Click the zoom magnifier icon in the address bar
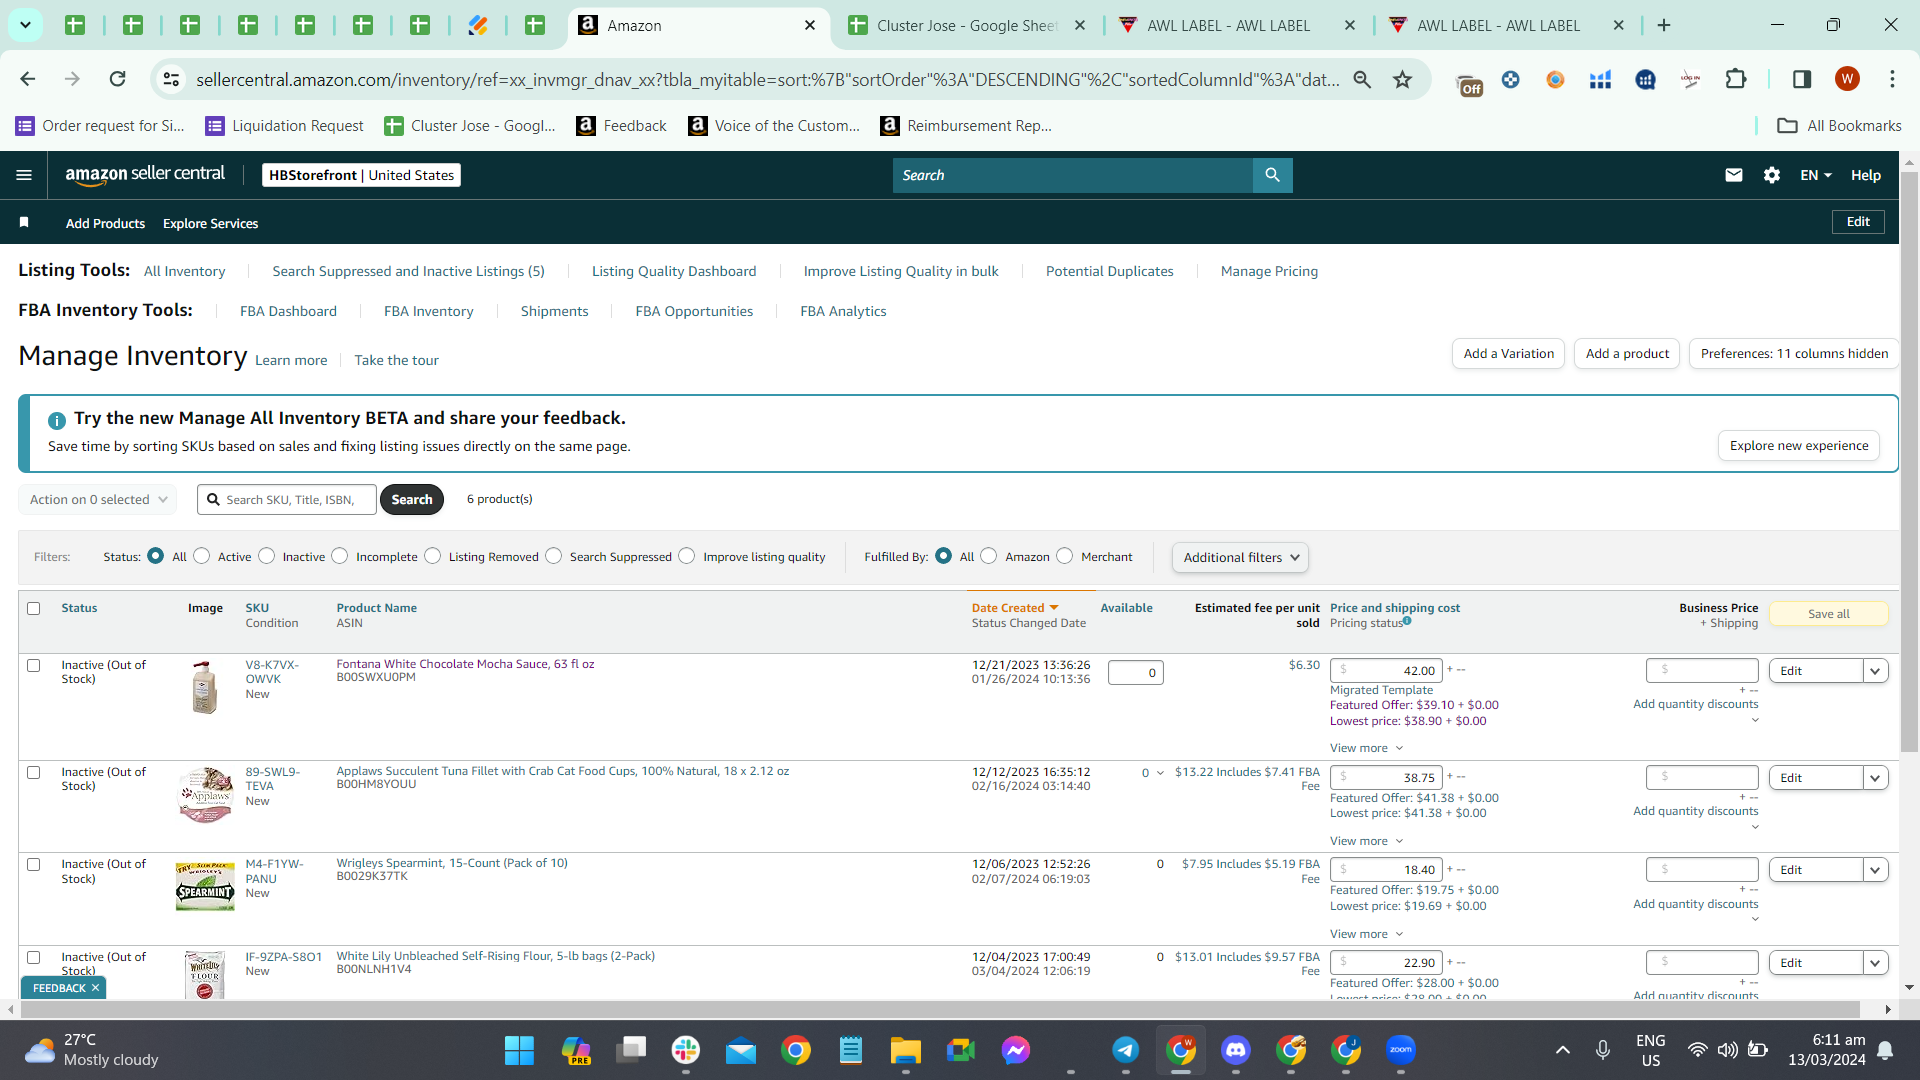 [1362, 79]
